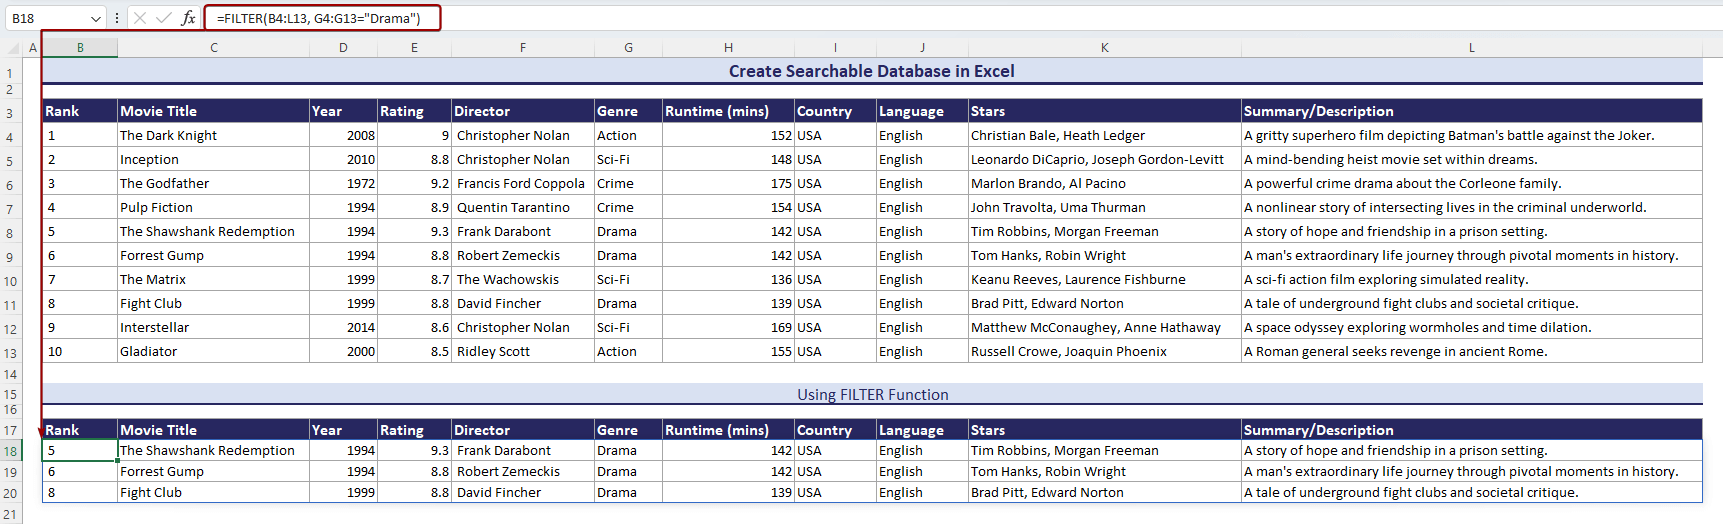Select column B header
The image size is (1723, 524).
pos(80,48)
